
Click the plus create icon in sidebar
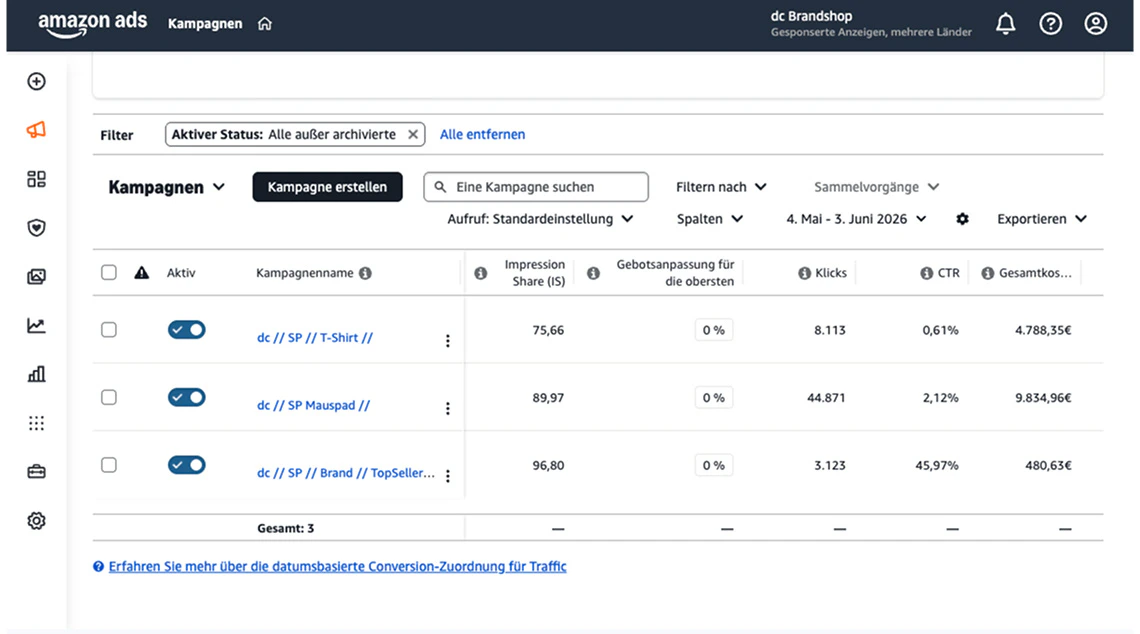pos(36,81)
